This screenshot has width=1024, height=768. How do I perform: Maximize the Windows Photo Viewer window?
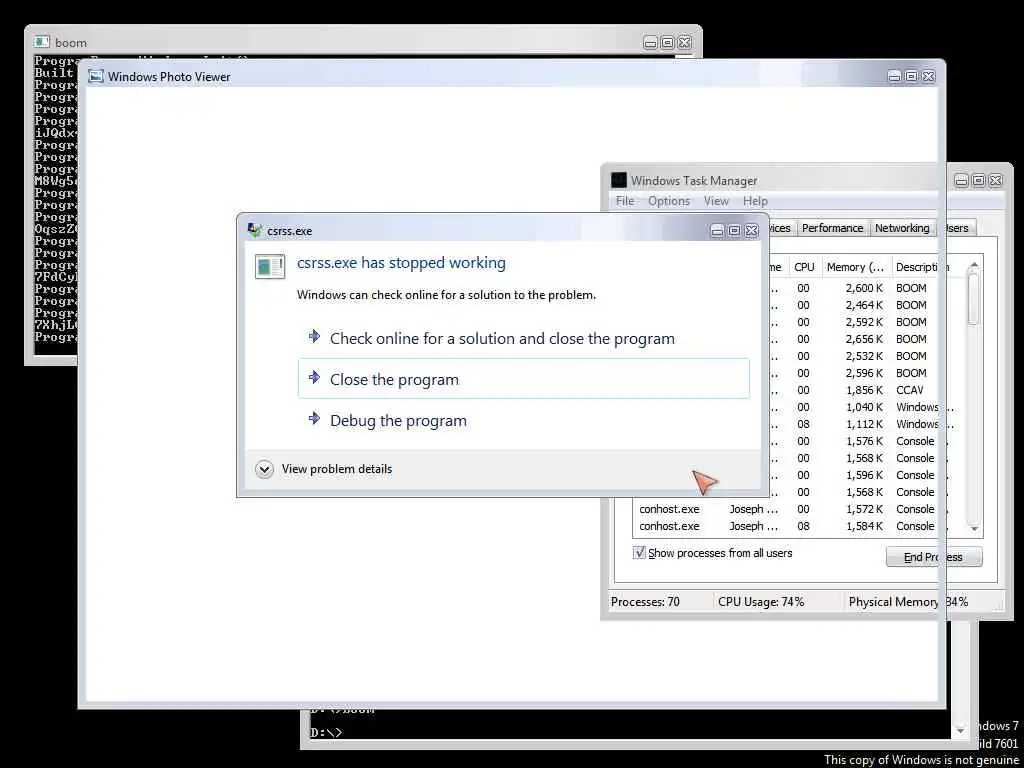click(911, 76)
